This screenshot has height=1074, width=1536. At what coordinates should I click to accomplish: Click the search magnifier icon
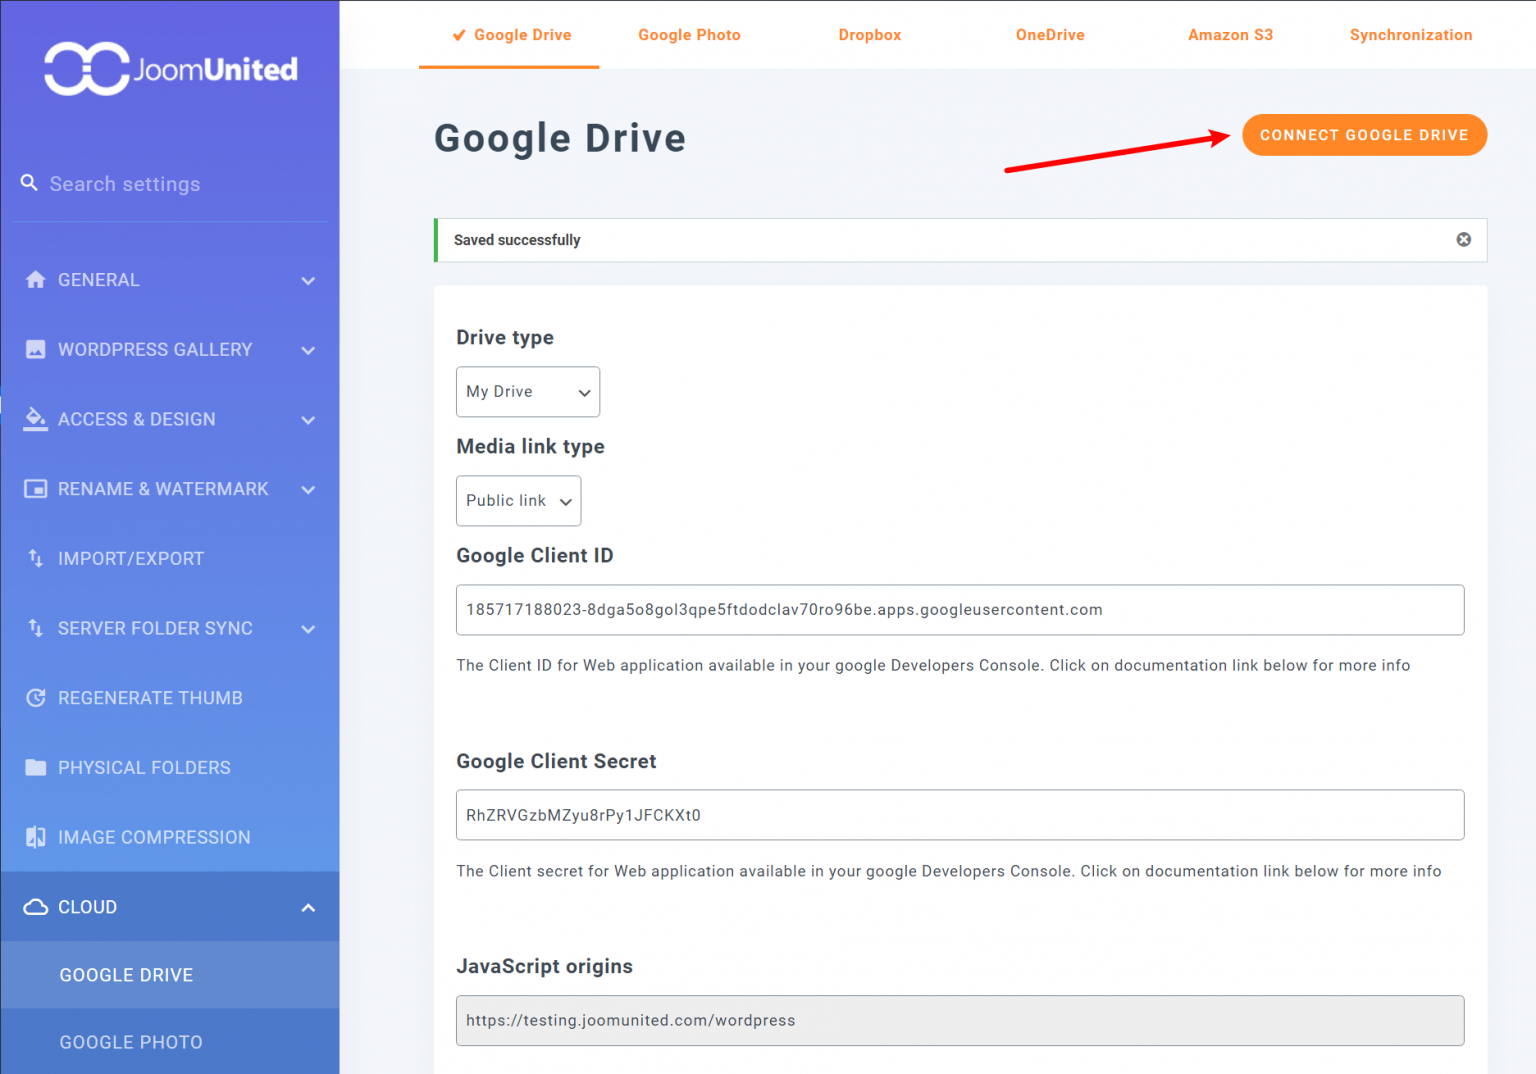pyautogui.click(x=29, y=183)
